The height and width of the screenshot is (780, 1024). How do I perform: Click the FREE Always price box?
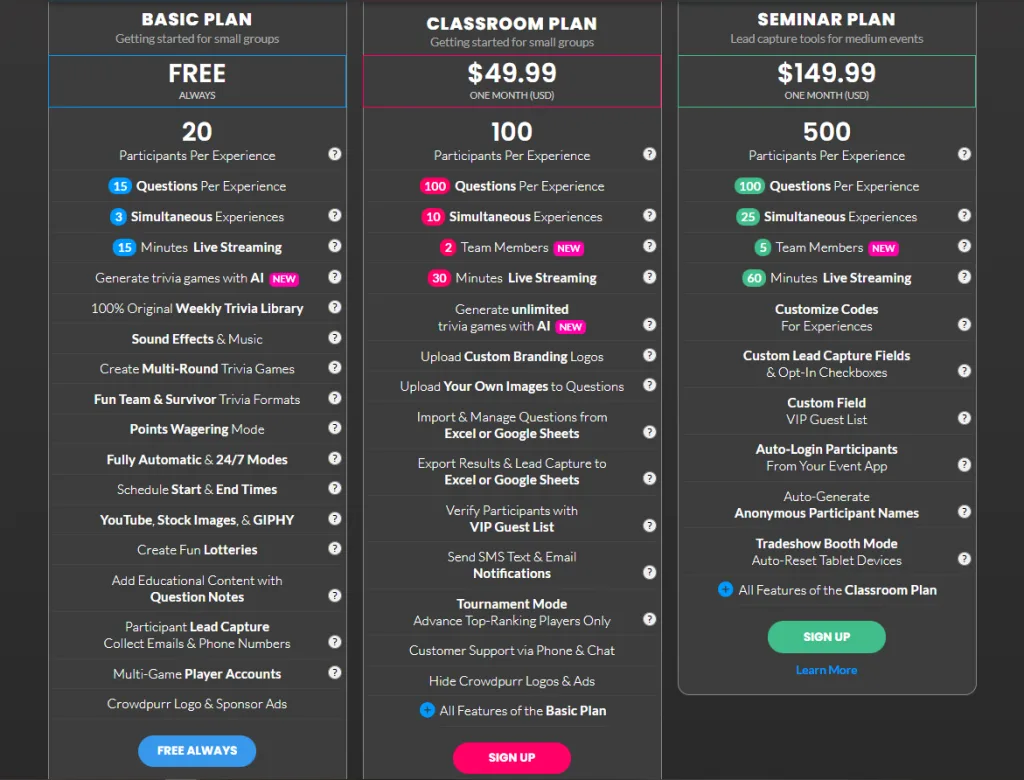197,81
